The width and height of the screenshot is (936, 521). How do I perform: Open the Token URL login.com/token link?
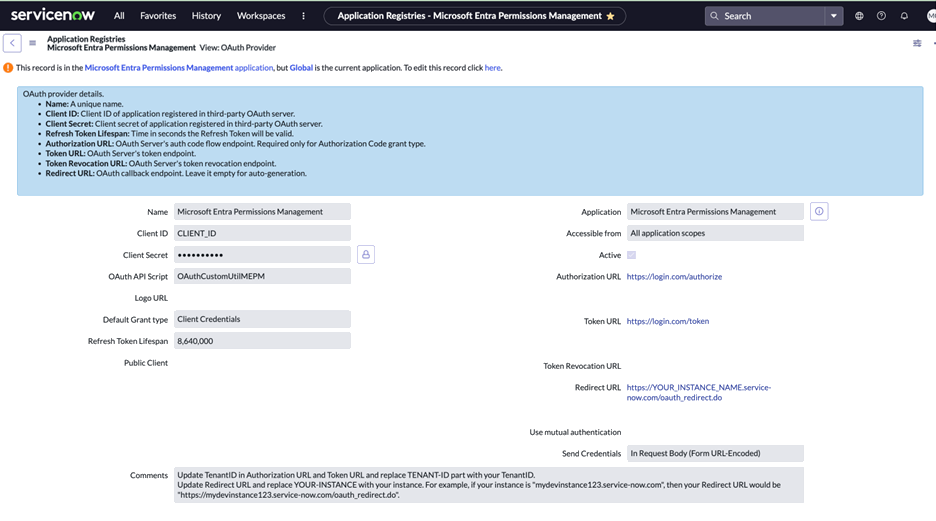(667, 321)
